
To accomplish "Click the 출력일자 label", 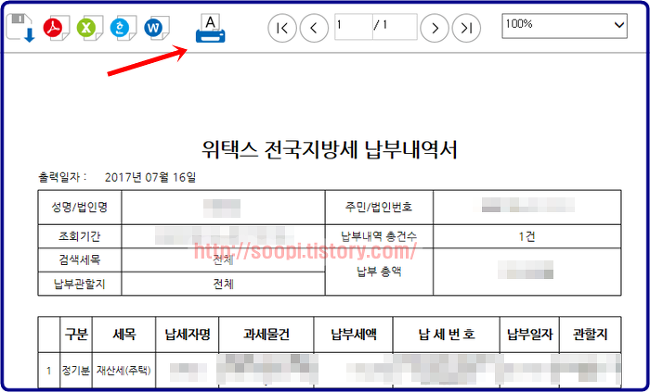I will click(63, 177).
